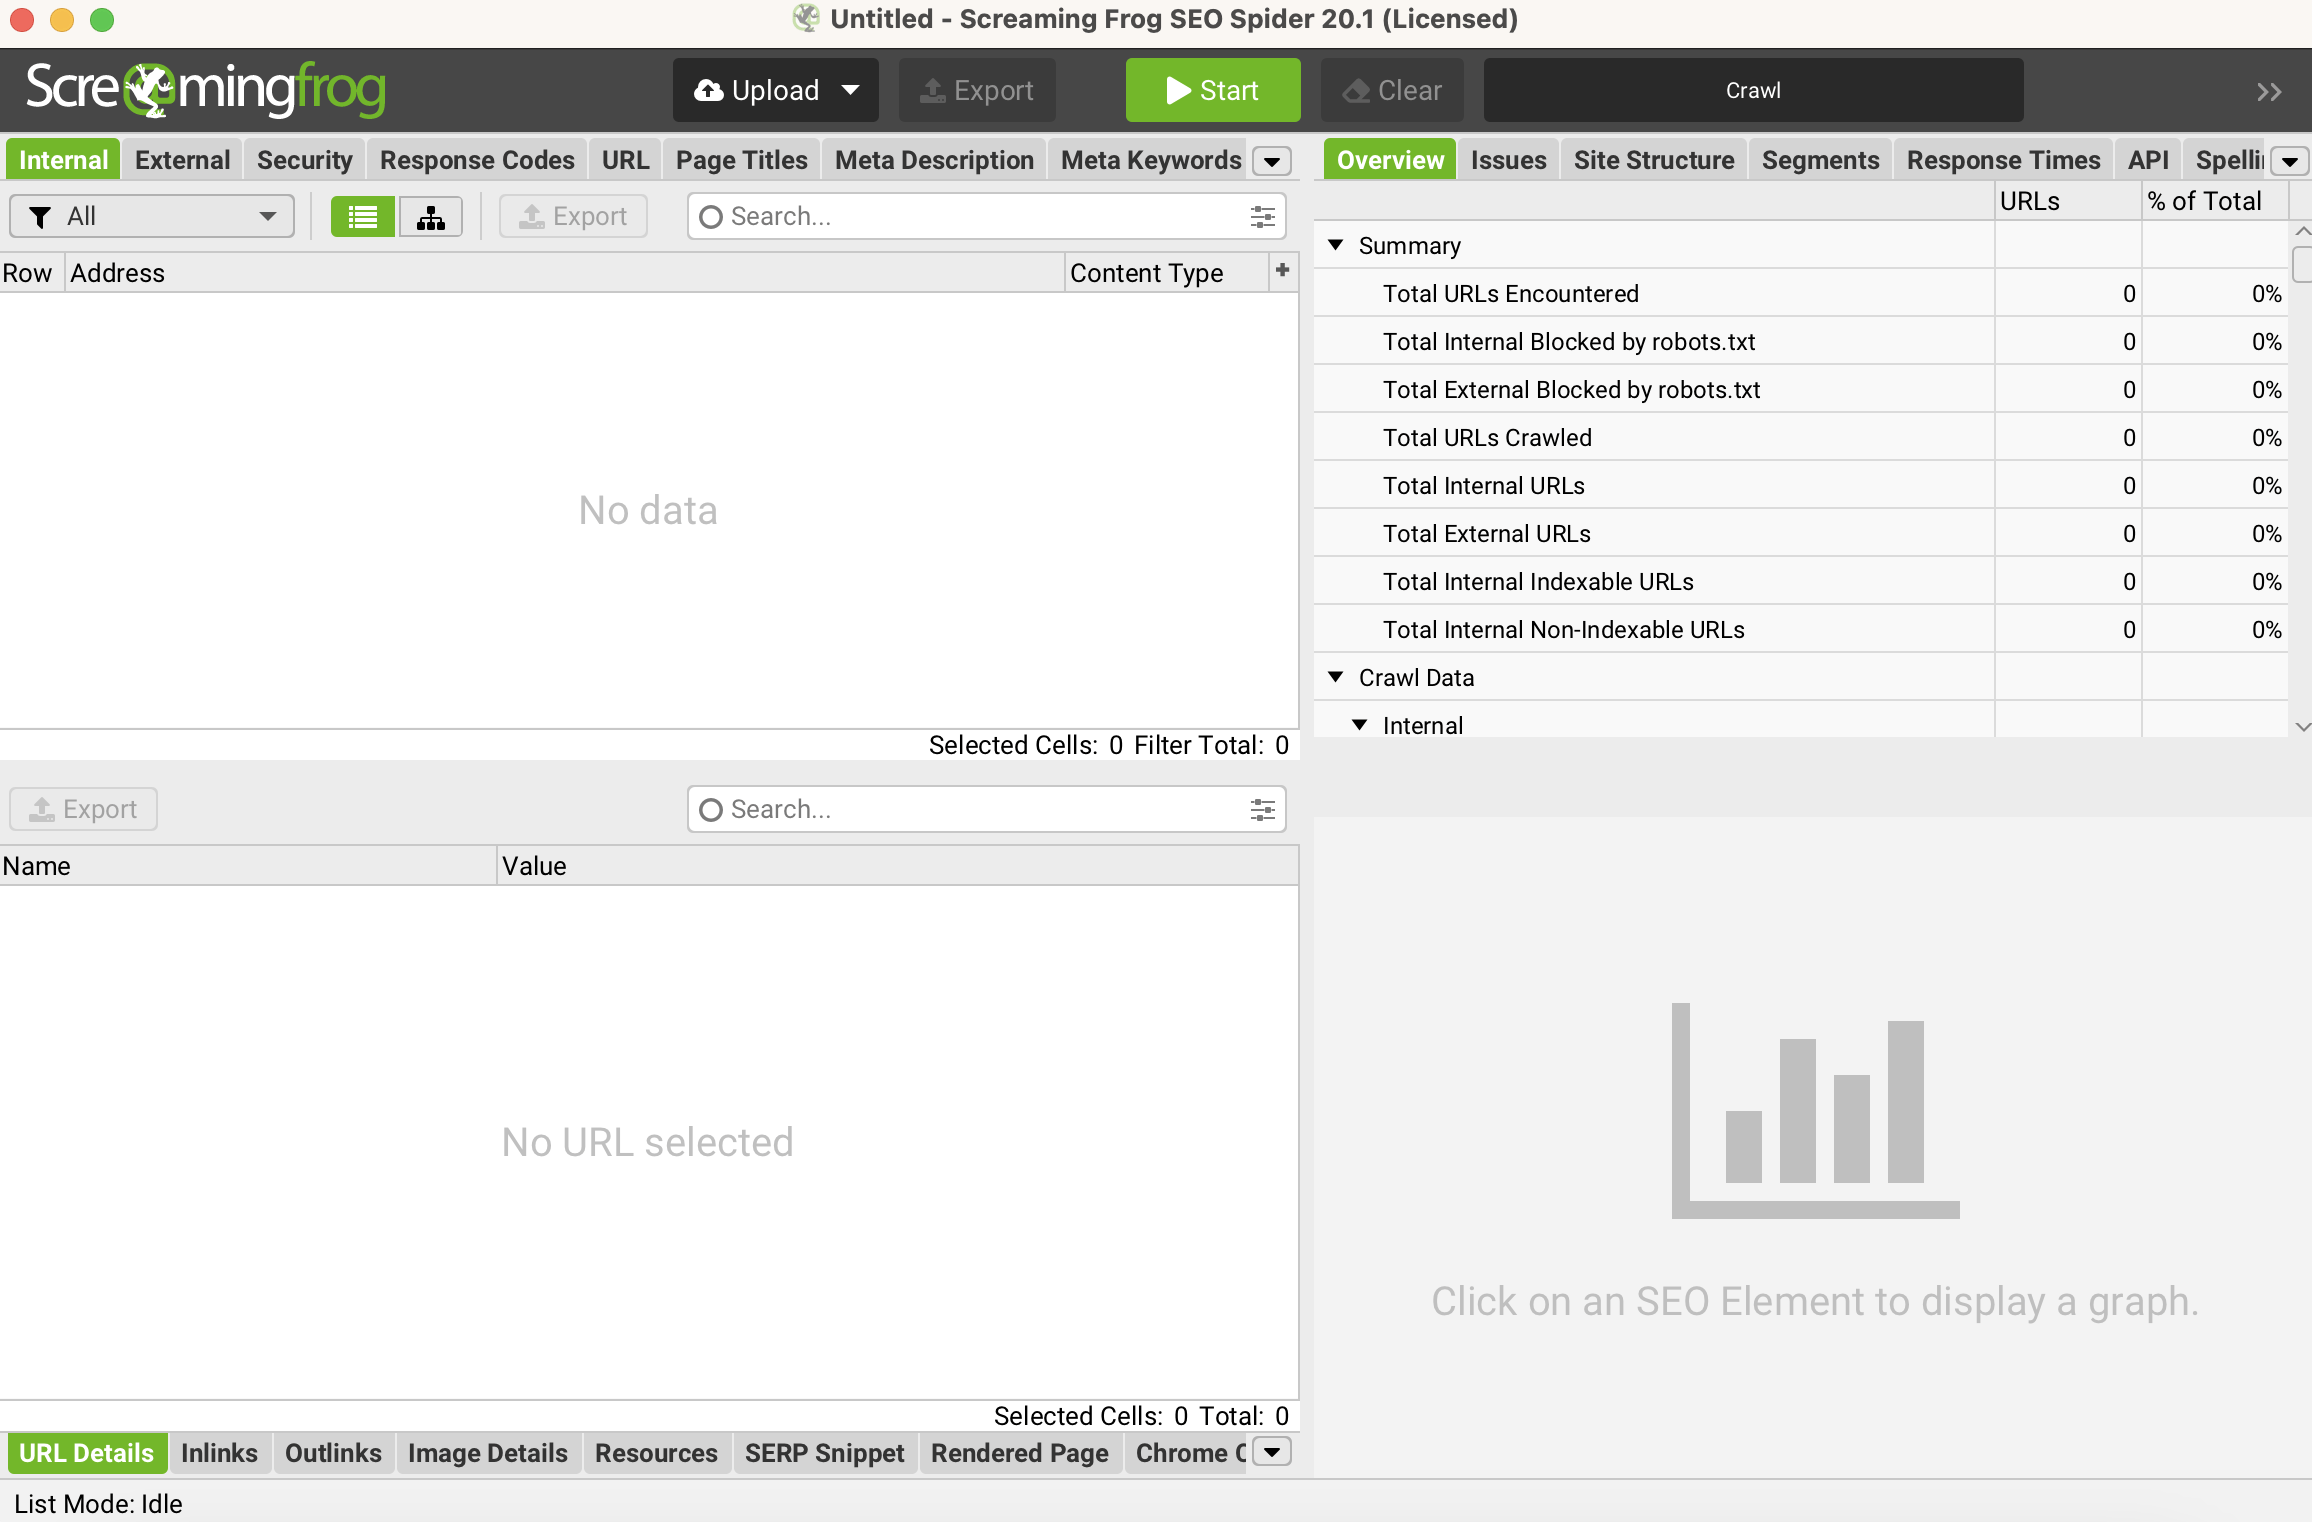Sort by the Content Type column
The image size is (2312, 1522).
pyautogui.click(x=1167, y=273)
